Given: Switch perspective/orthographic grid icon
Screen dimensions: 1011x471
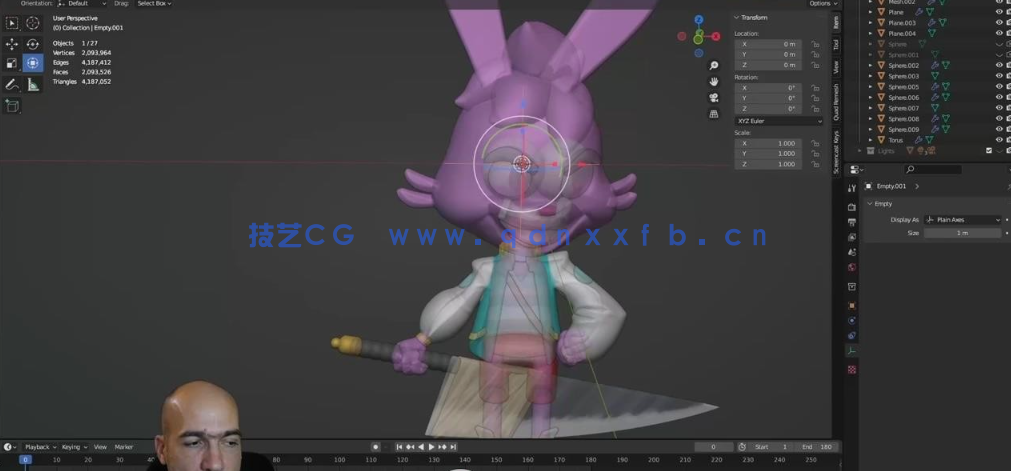Looking at the screenshot, I should (714, 114).
